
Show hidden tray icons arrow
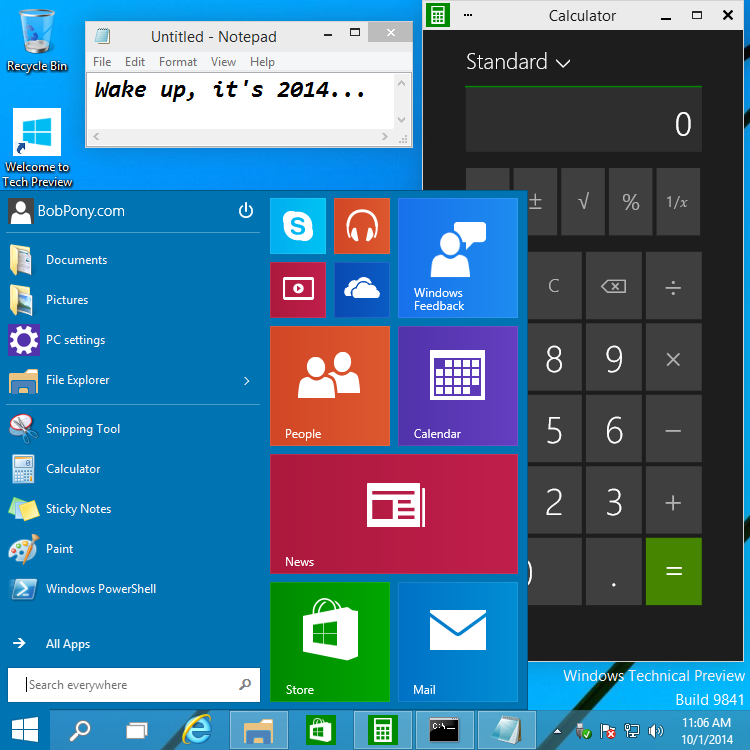pos(557,731)
